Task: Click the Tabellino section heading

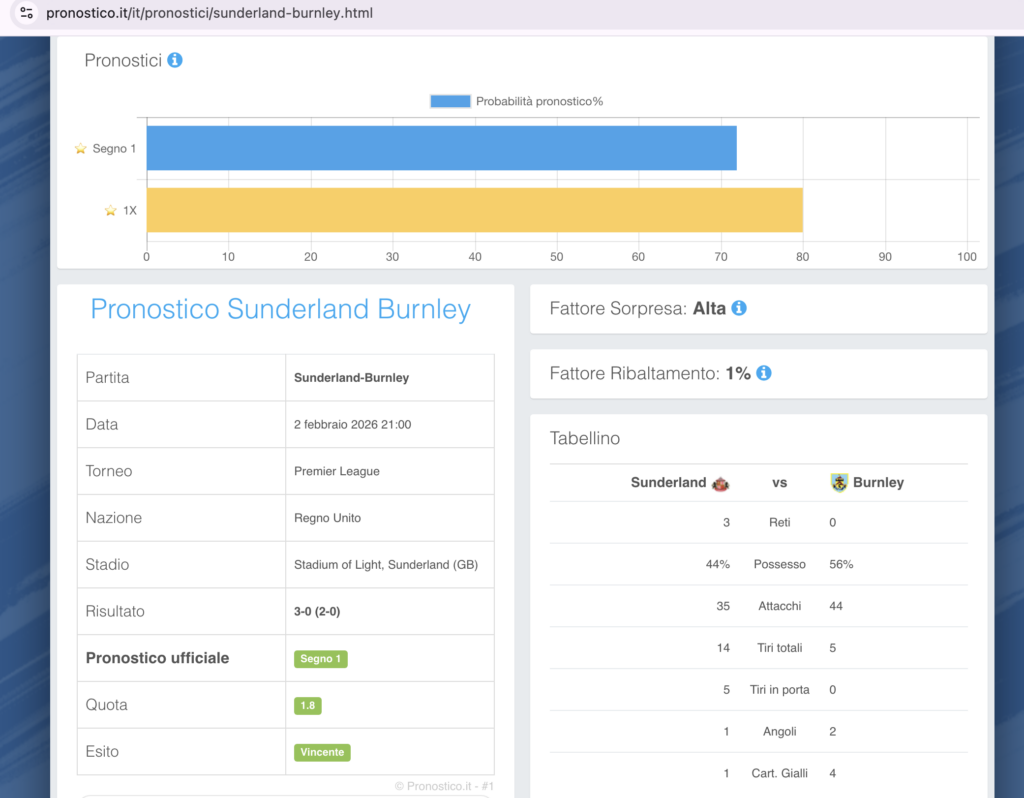Action: click(585, 439)
